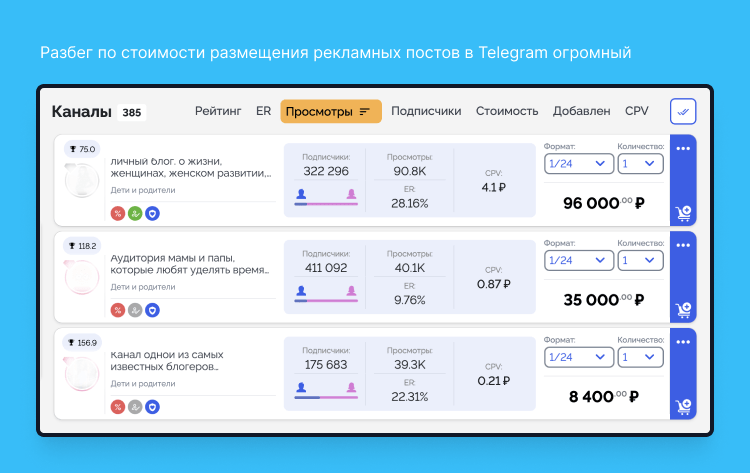Image resolution: width=750 pixels, height=473 pixels.
Task: Click rating badge 156.9
Action: click(x=82, y=342)
